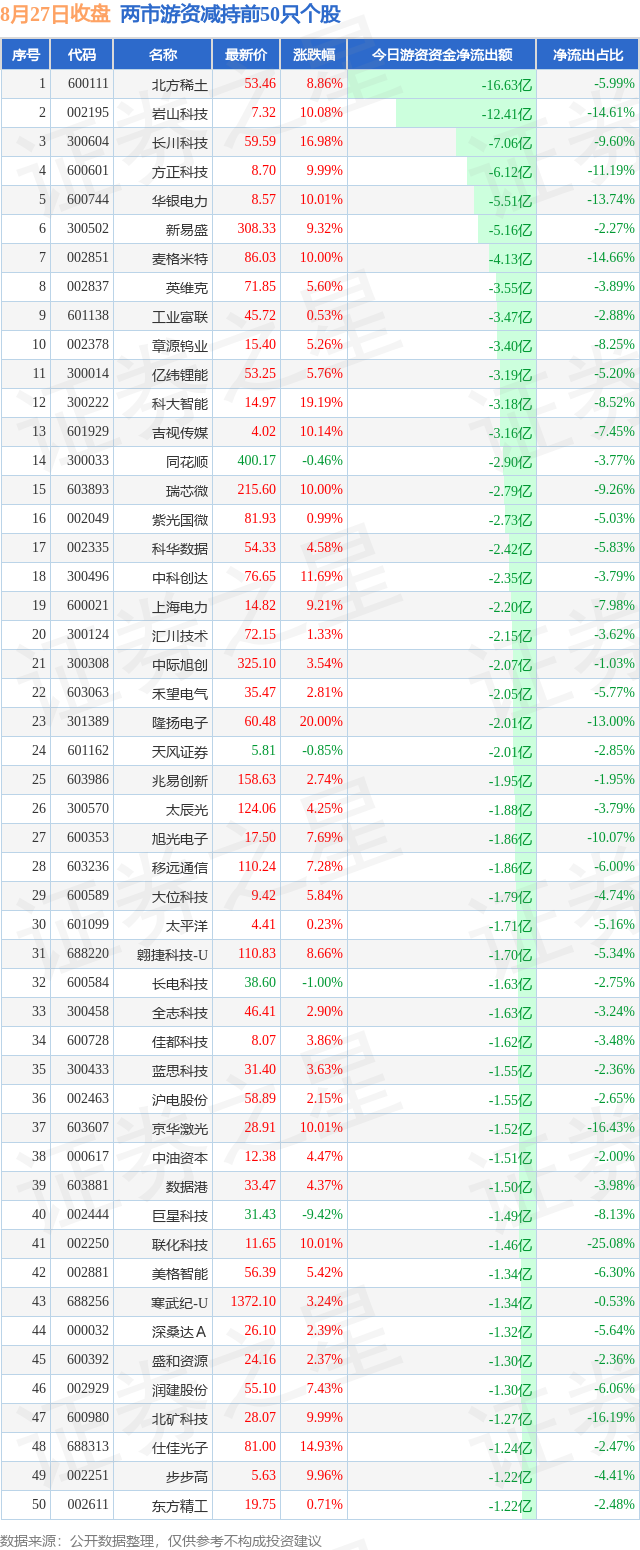Click the price 400.17 for 同花顺
Screen dimensions: 640x1550
[x=258, y=461]
